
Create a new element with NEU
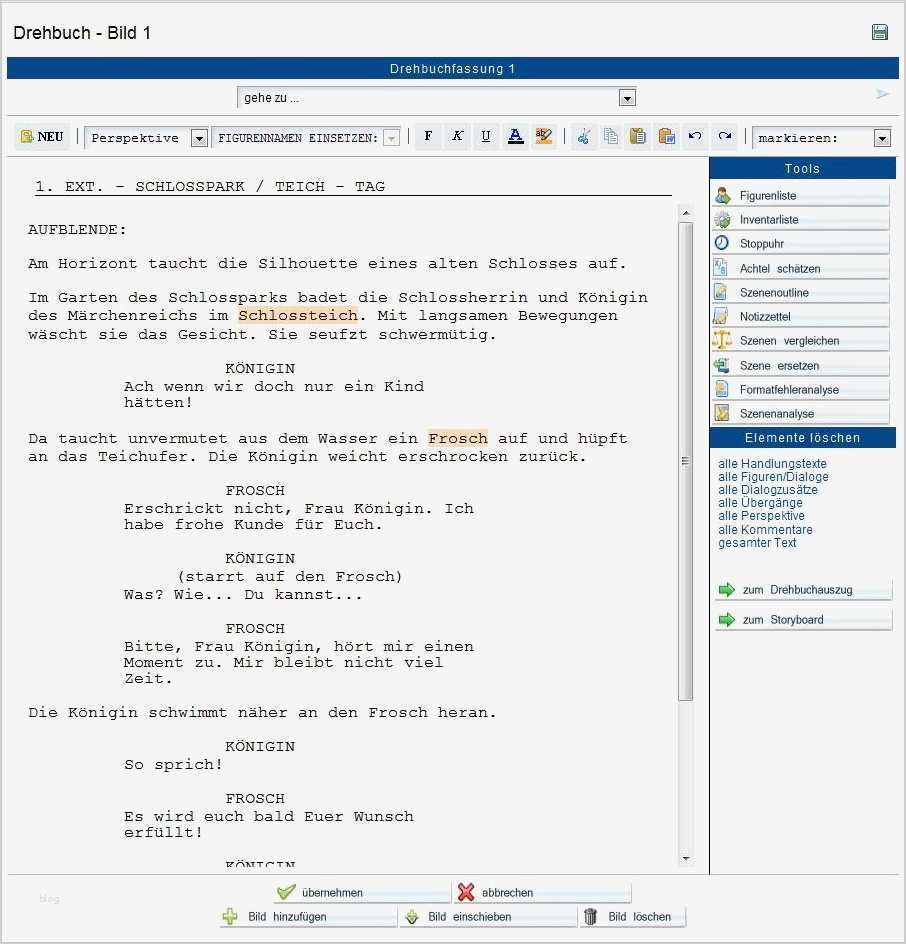[x=42, y=136]
